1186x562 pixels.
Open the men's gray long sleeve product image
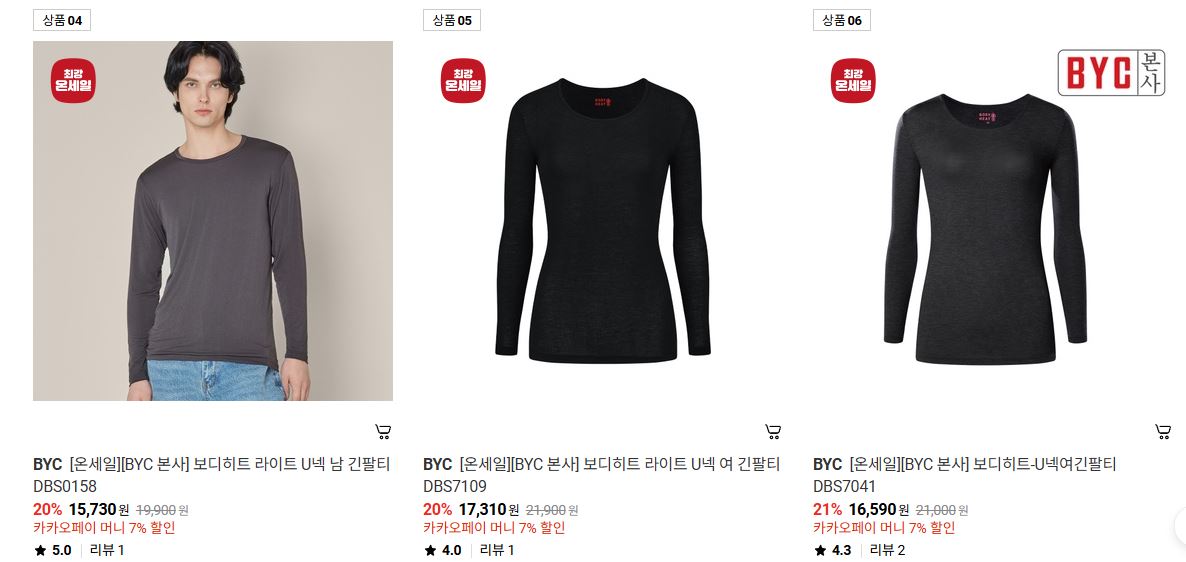point(213,221)
